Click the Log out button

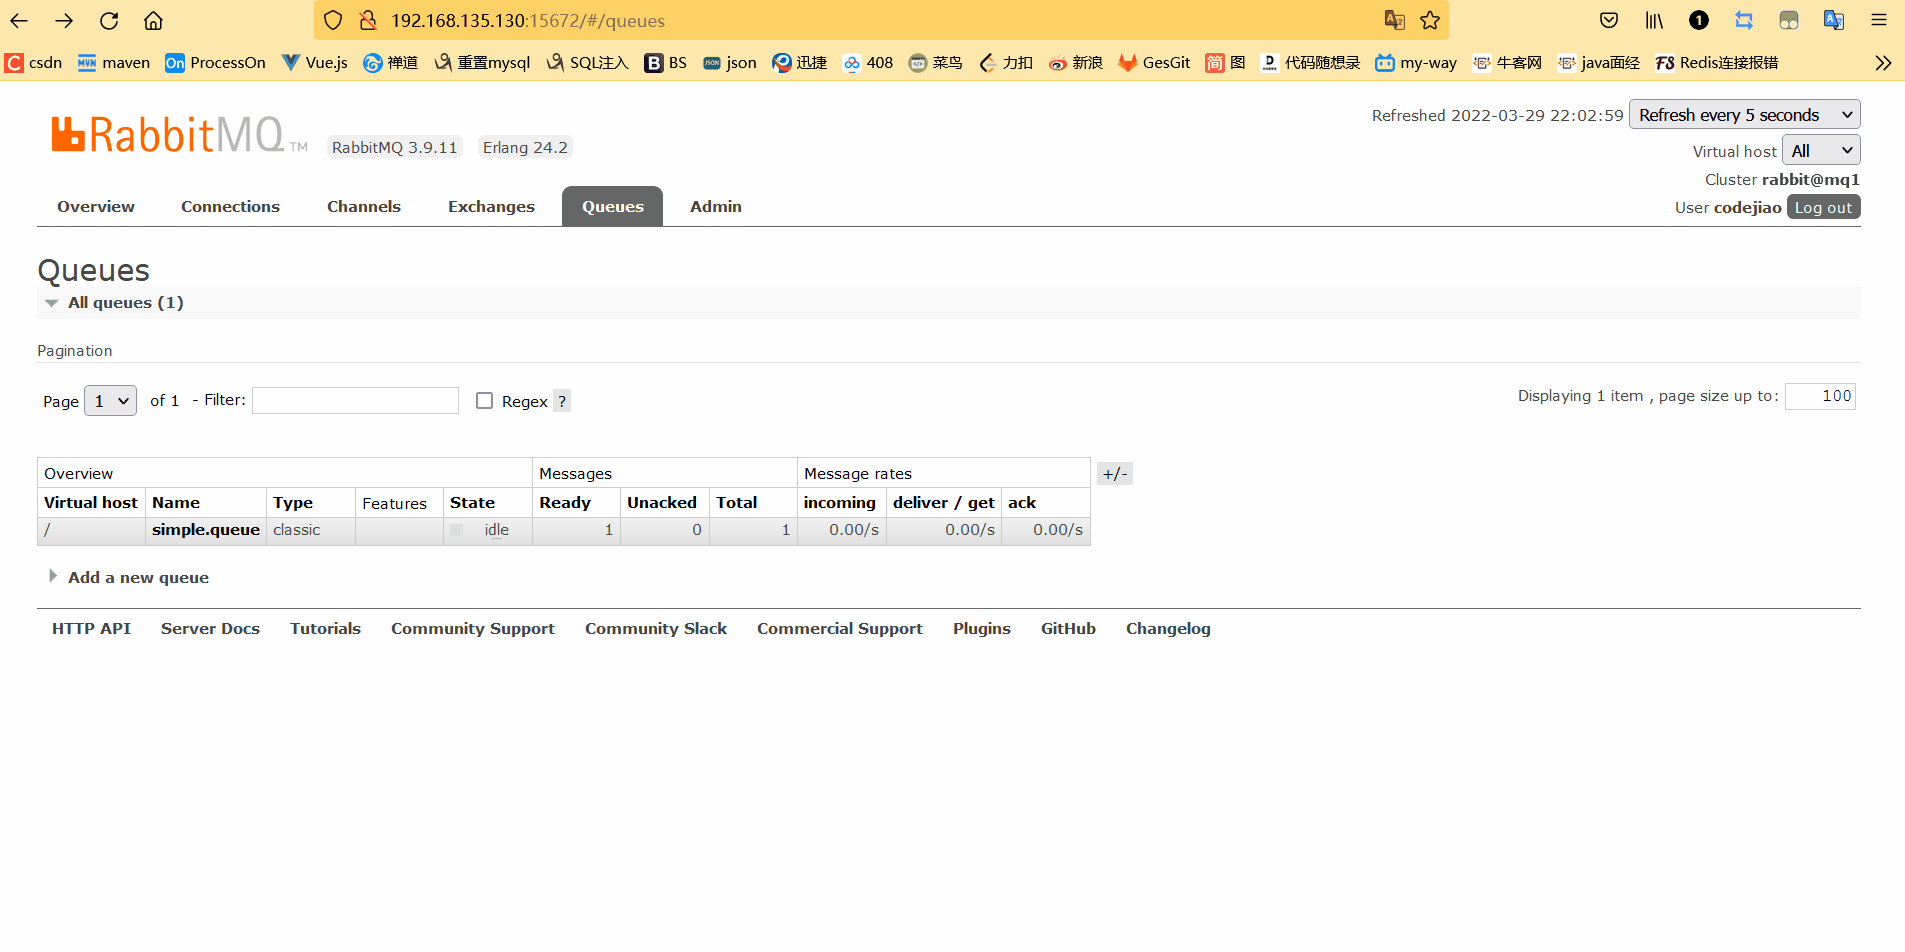[x=1824, y=207]
